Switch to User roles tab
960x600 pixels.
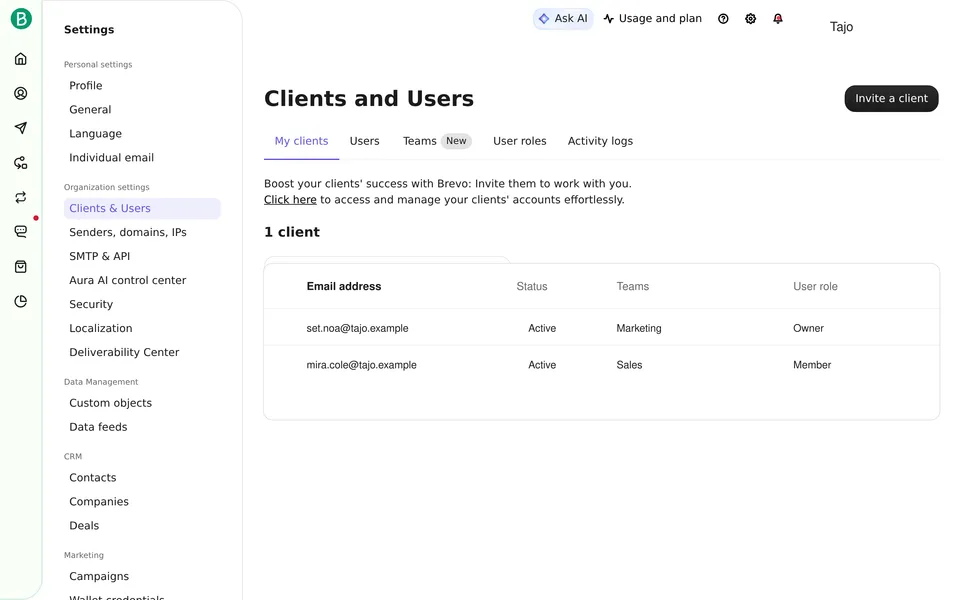tap(519, 141)
